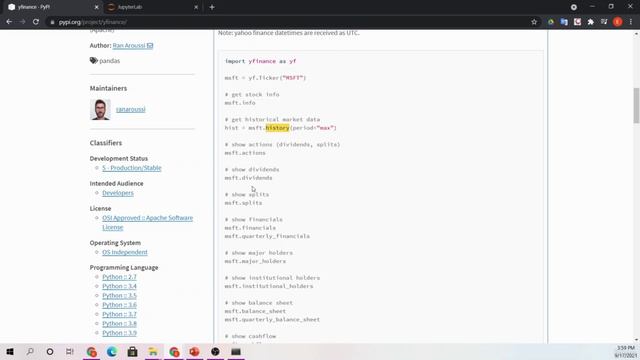Reload the PyPI page

click(x=36, y=22)
